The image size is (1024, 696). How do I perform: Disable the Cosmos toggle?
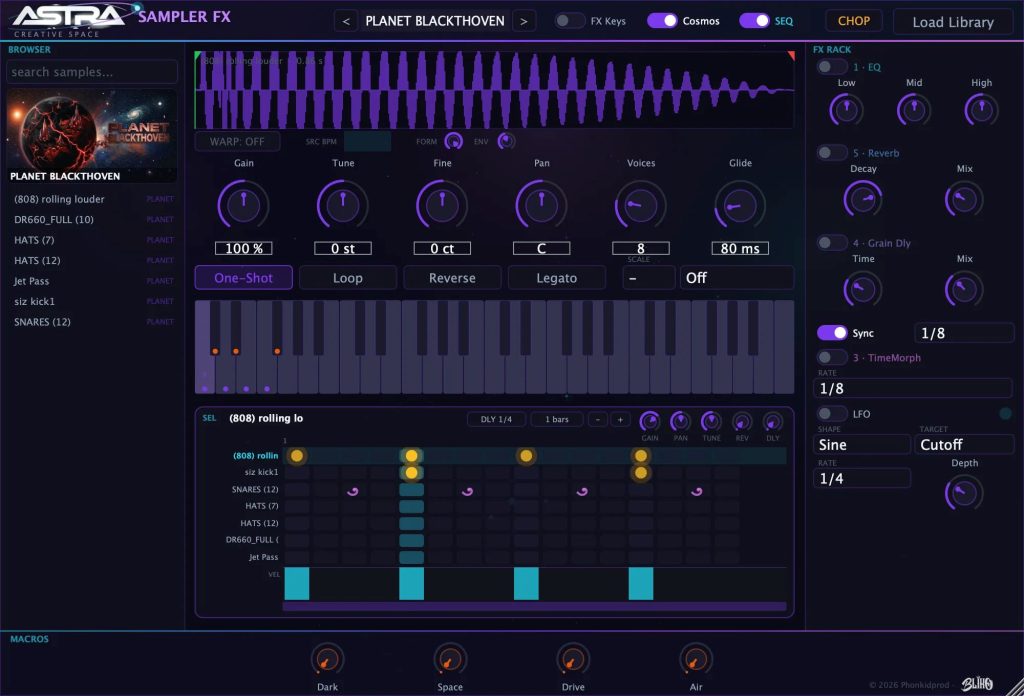click(662, 21)
